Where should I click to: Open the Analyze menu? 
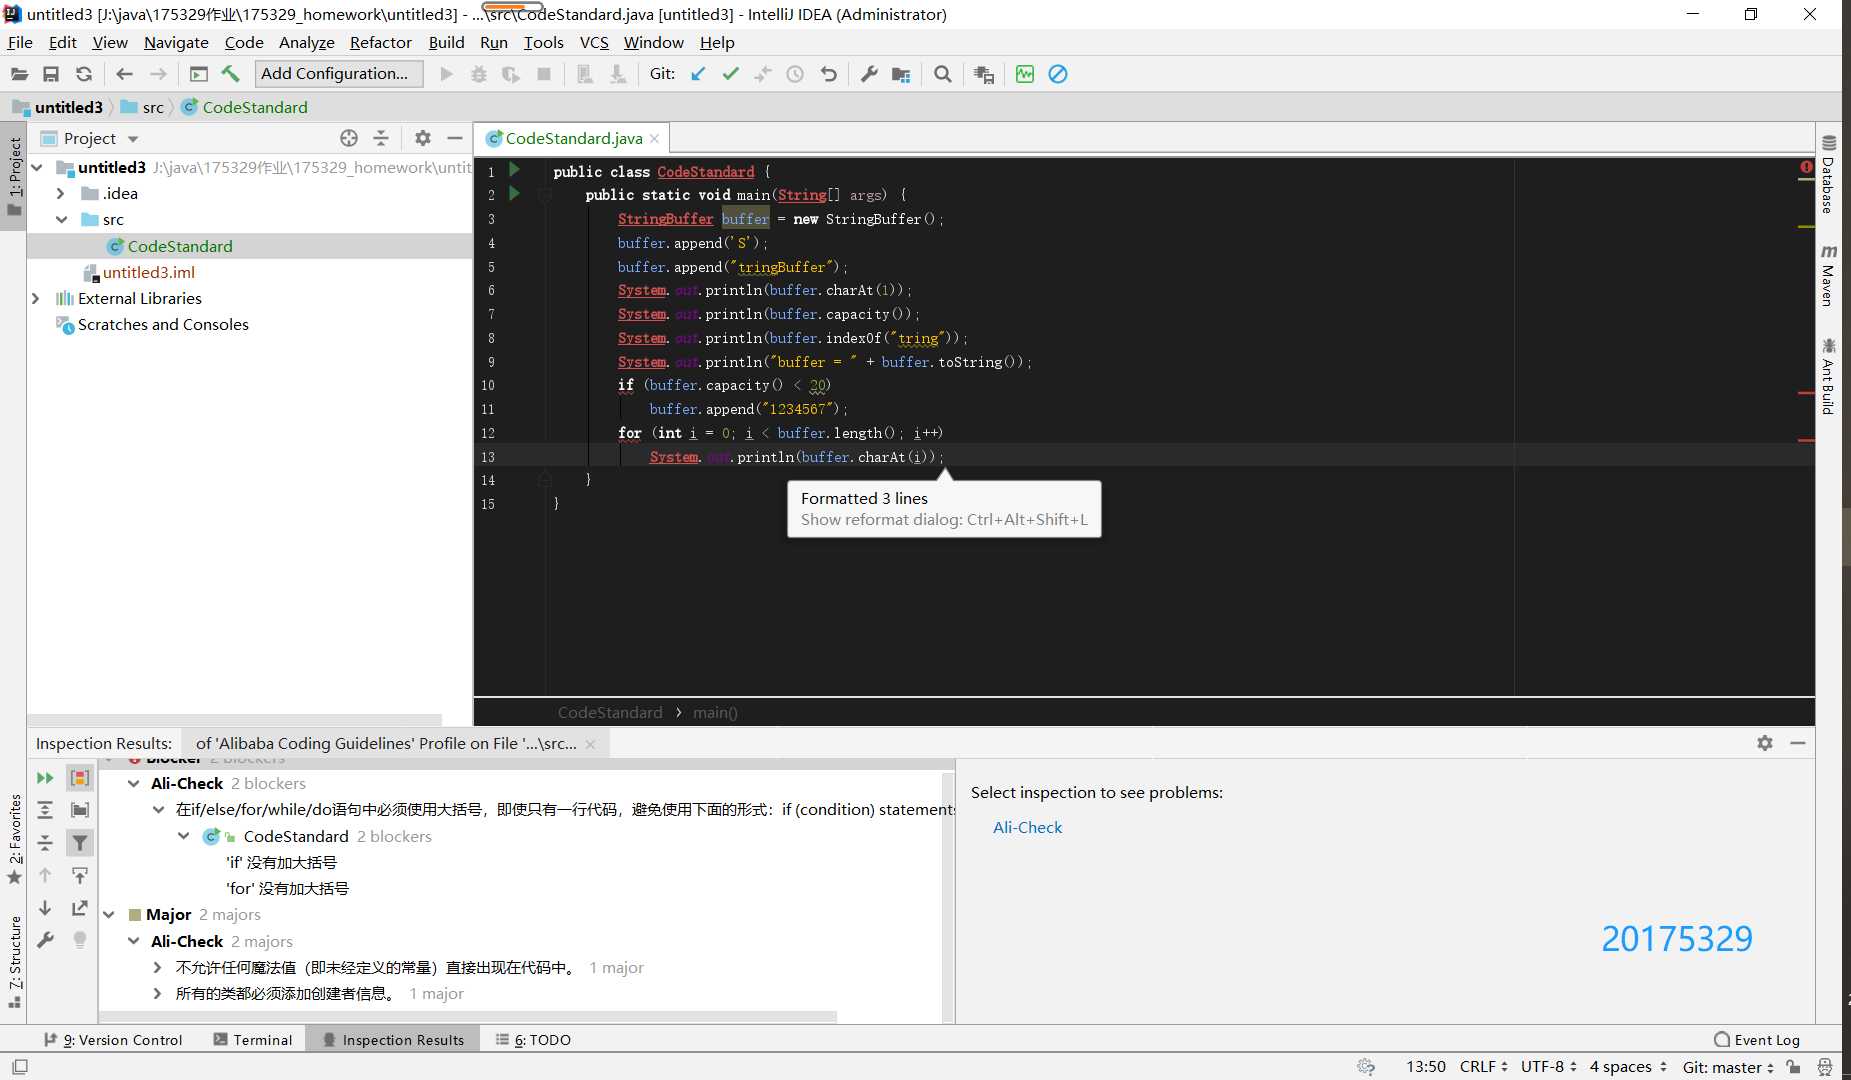tap(306, 42)
